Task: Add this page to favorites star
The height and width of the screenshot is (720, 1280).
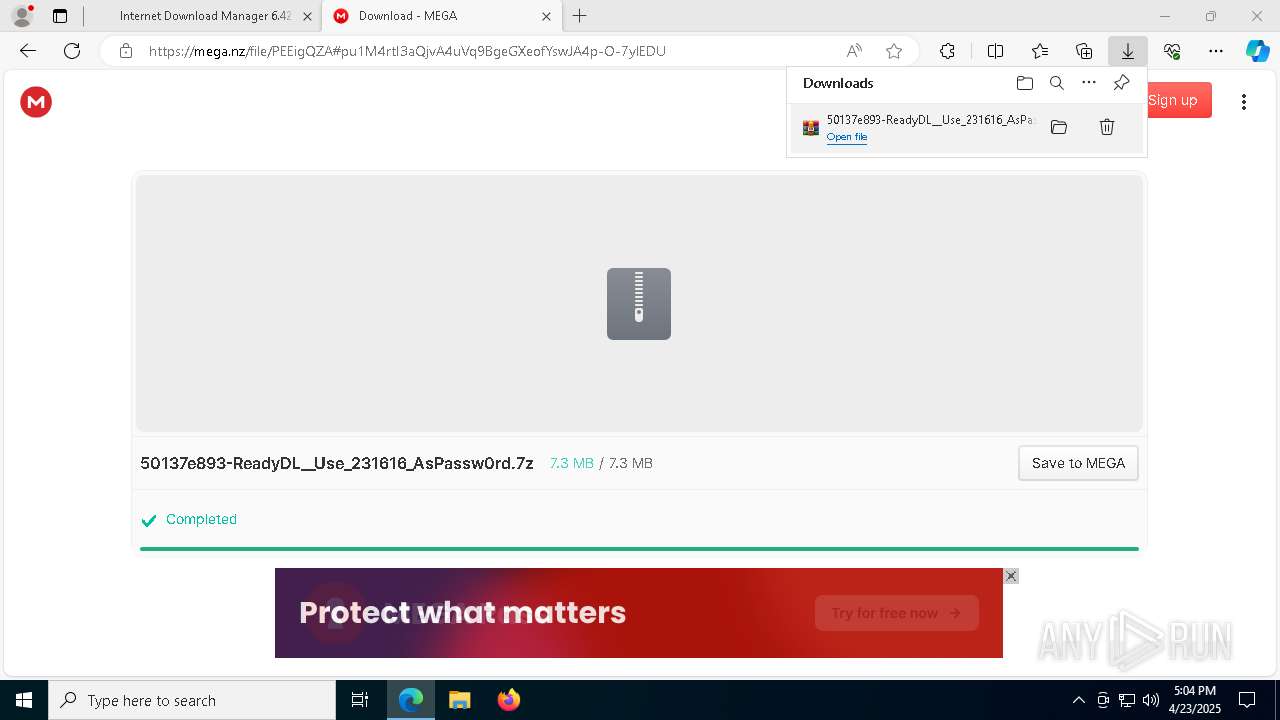Action: 894,51
